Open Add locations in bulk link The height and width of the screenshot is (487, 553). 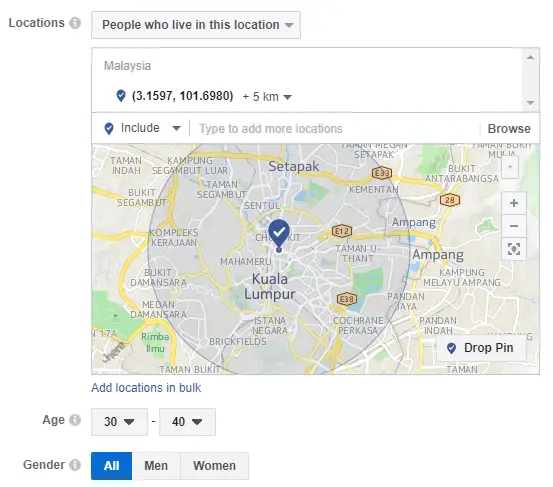(x=146, y=388)
